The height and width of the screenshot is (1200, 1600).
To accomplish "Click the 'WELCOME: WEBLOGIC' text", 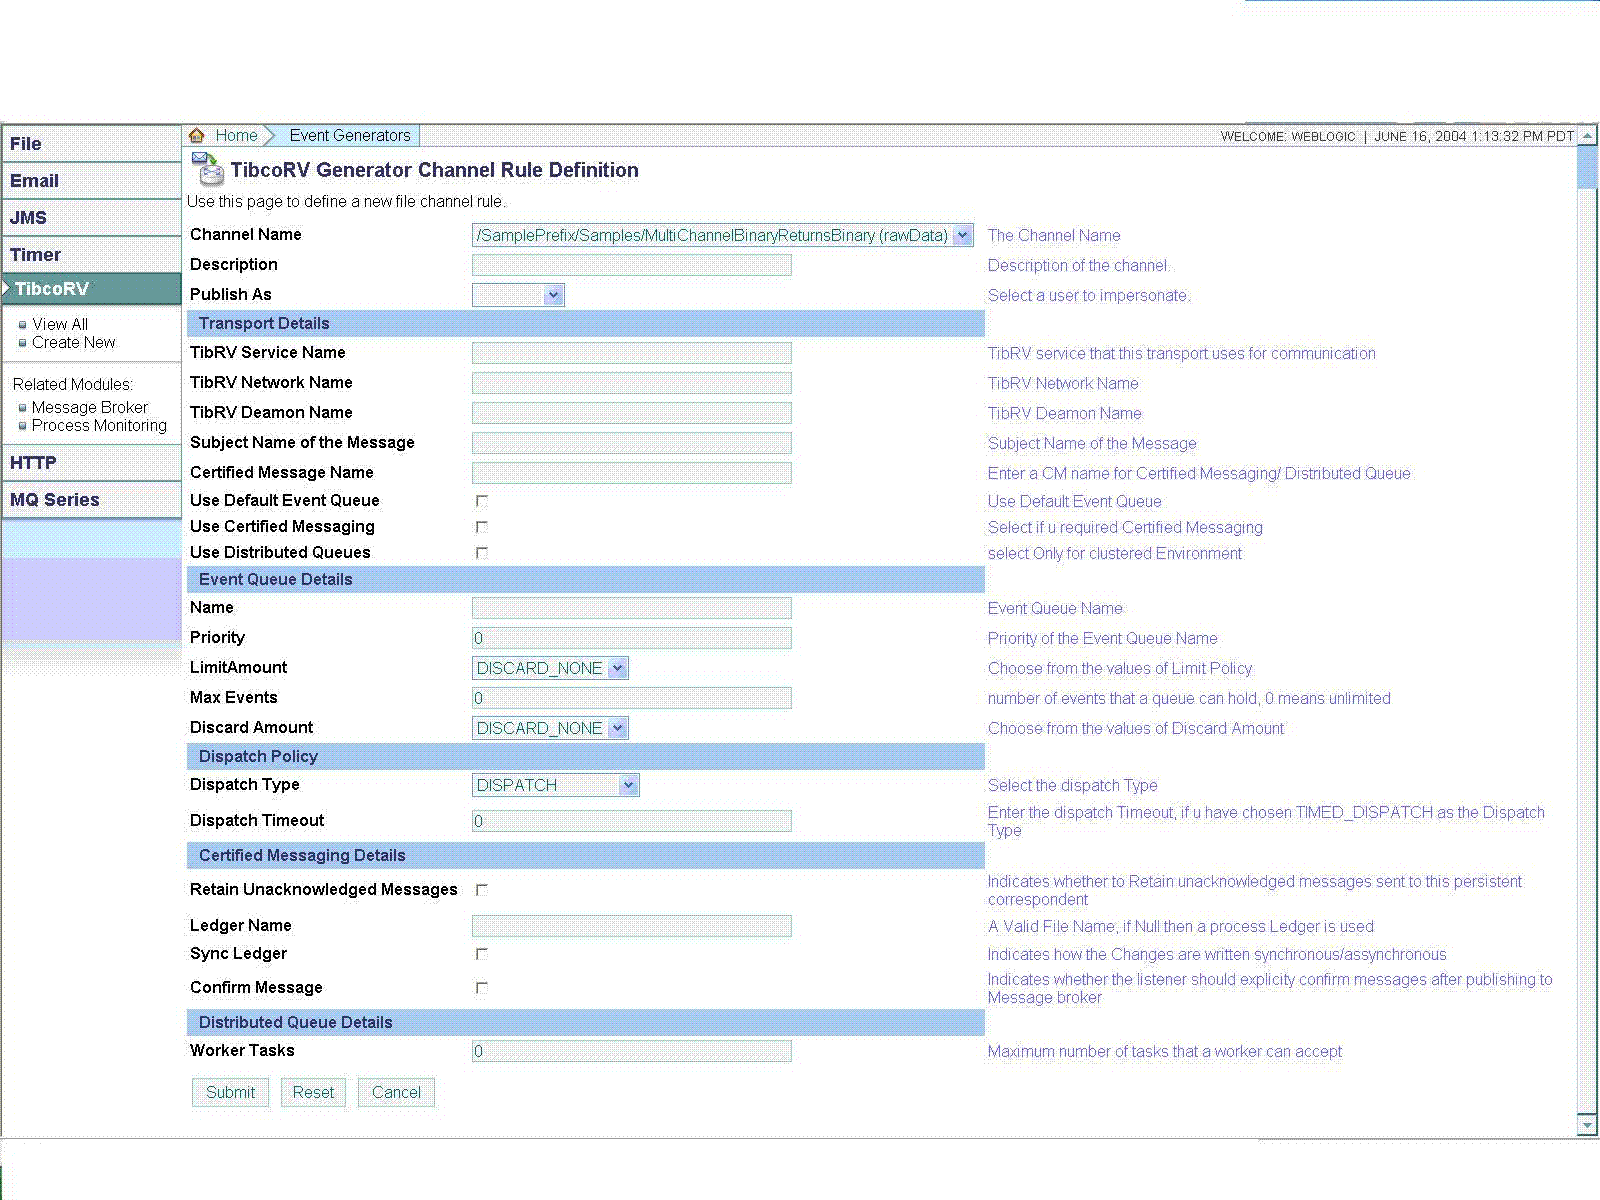I will pos(1288,137).
